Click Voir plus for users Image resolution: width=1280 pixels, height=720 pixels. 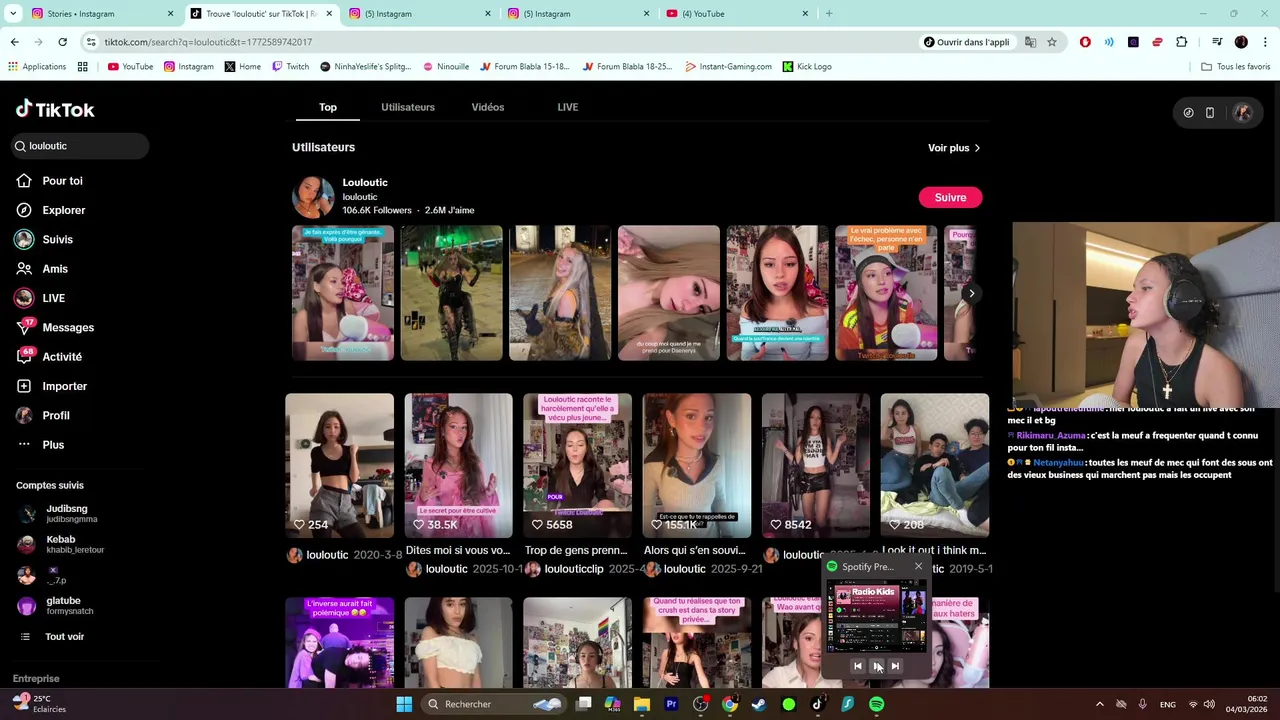coord(954,148)
